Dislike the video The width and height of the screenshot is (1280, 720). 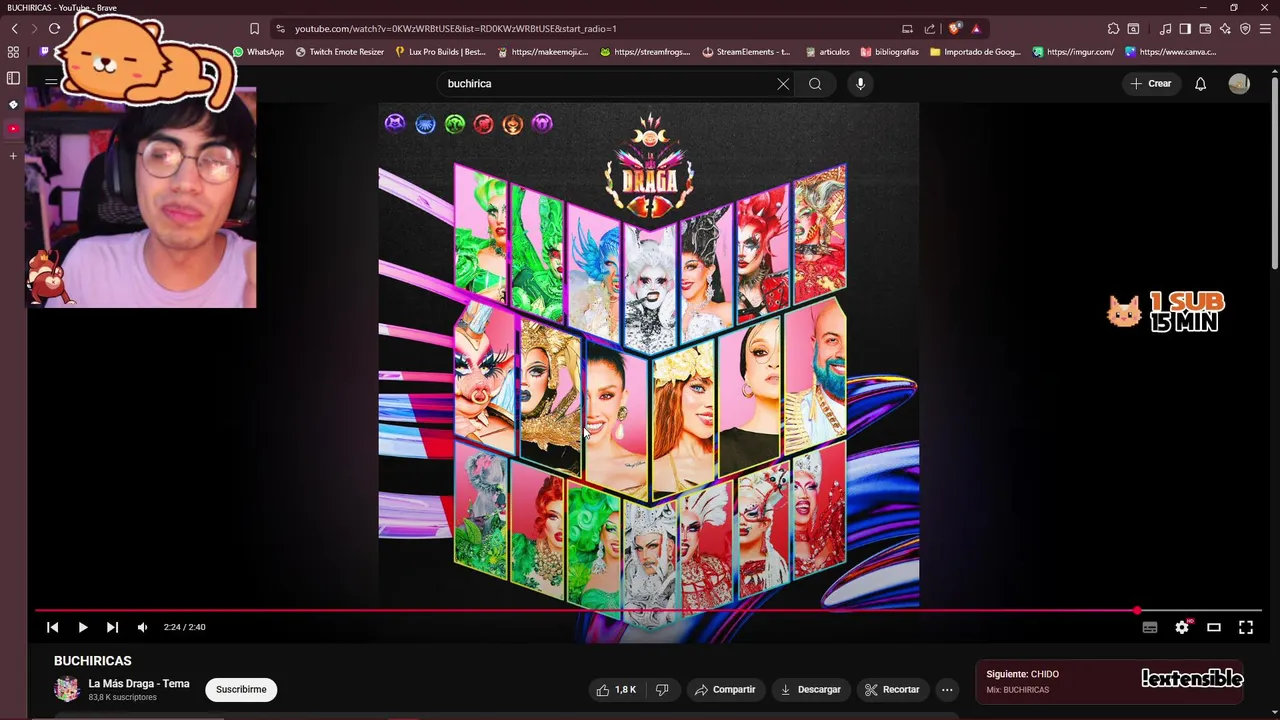coord(662,689)
